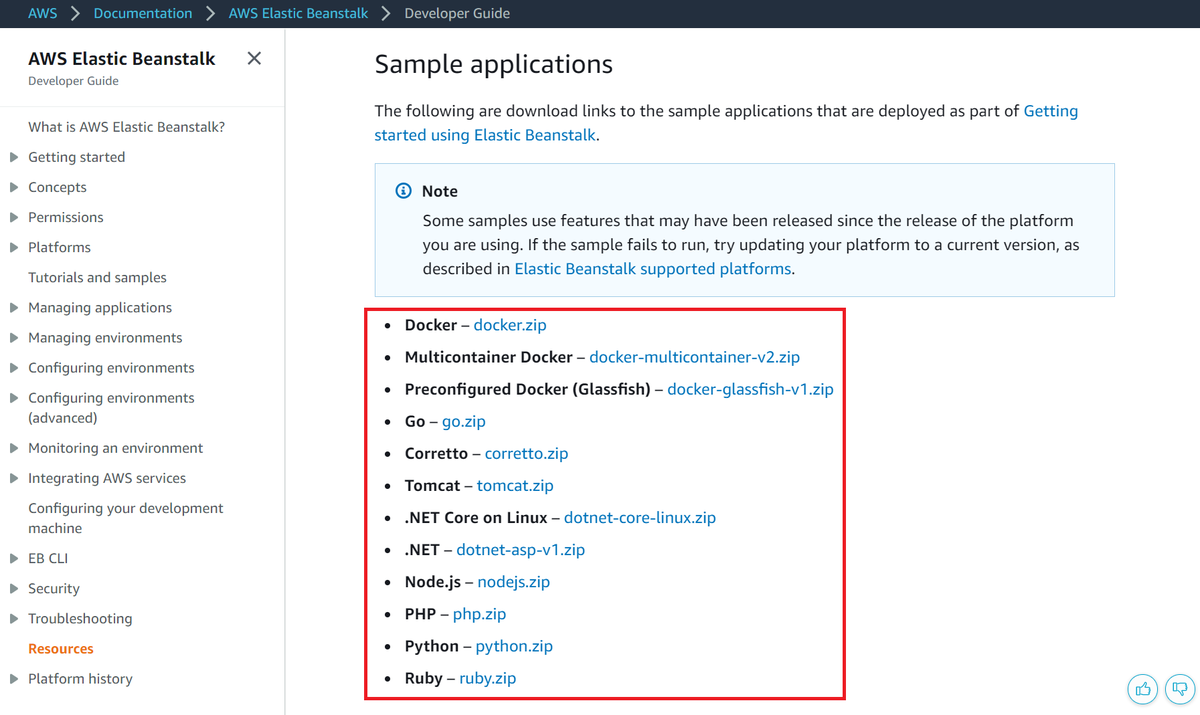Open Configuring your development machine page

coord(126,518)
